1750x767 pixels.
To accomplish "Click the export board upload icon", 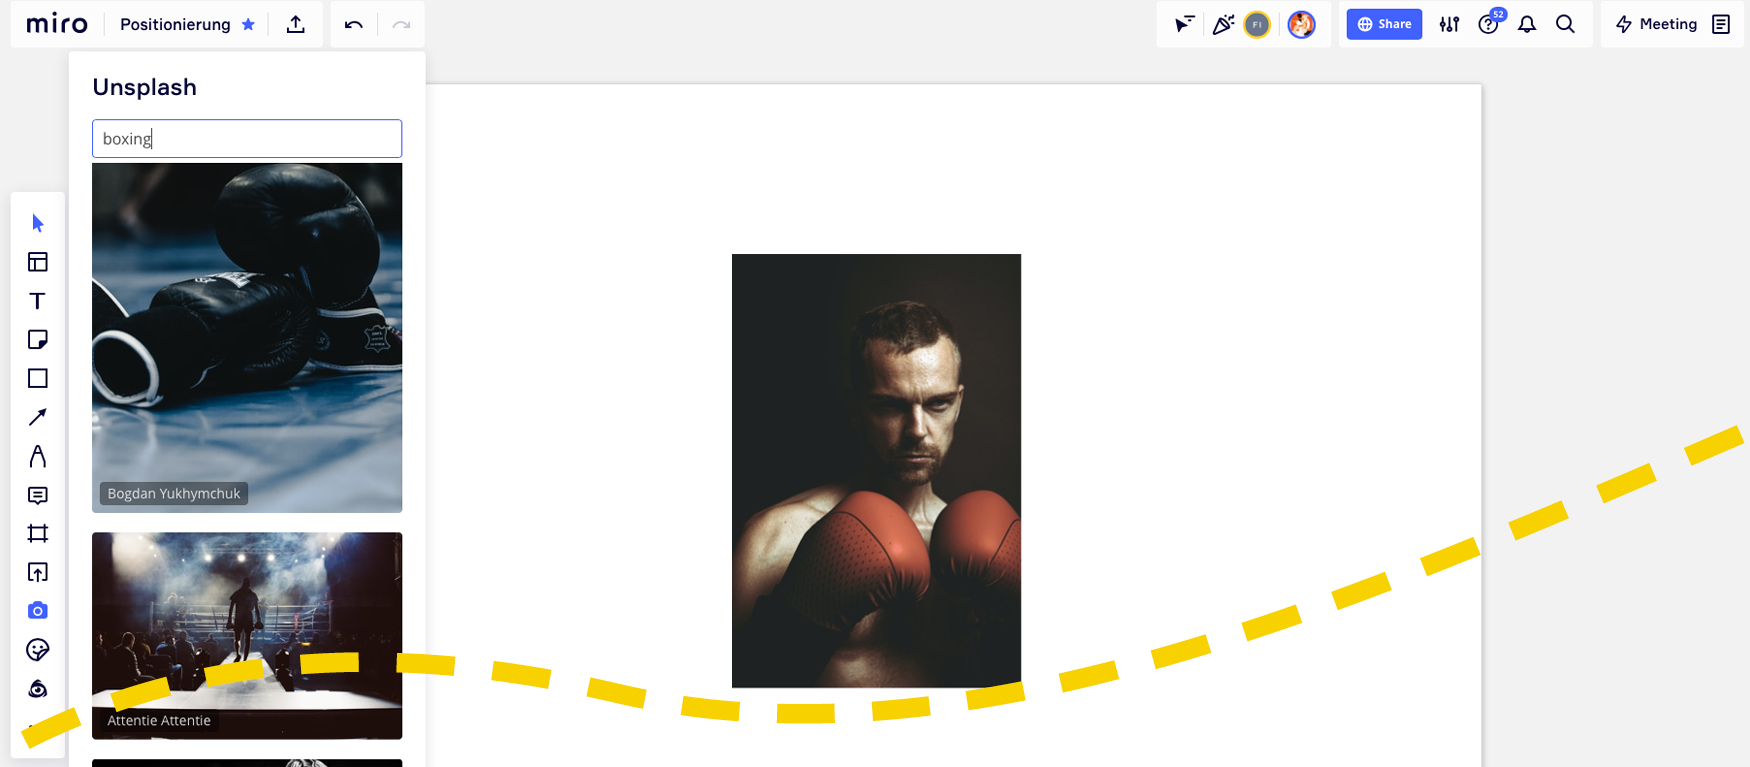I will tap(296, 24).
